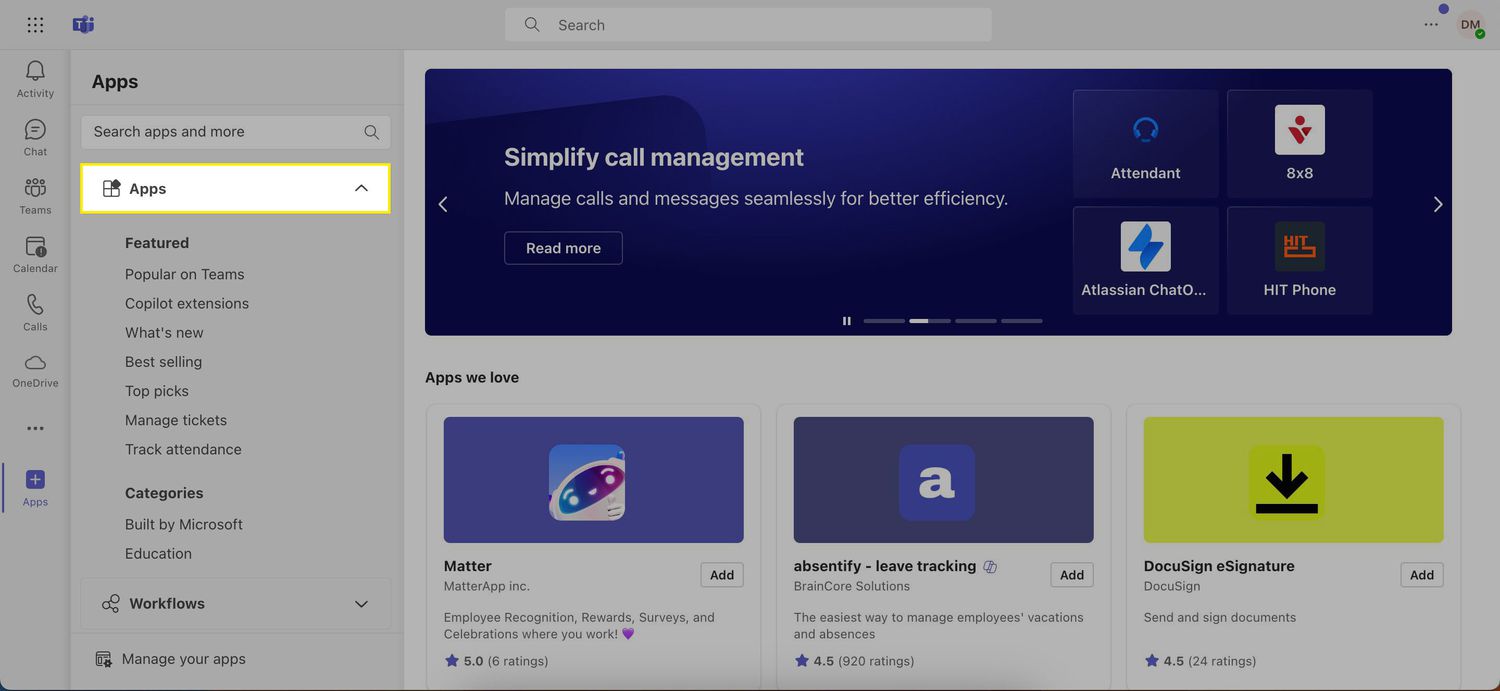Click the app launcher waffle icon

[x=35, y=25]
